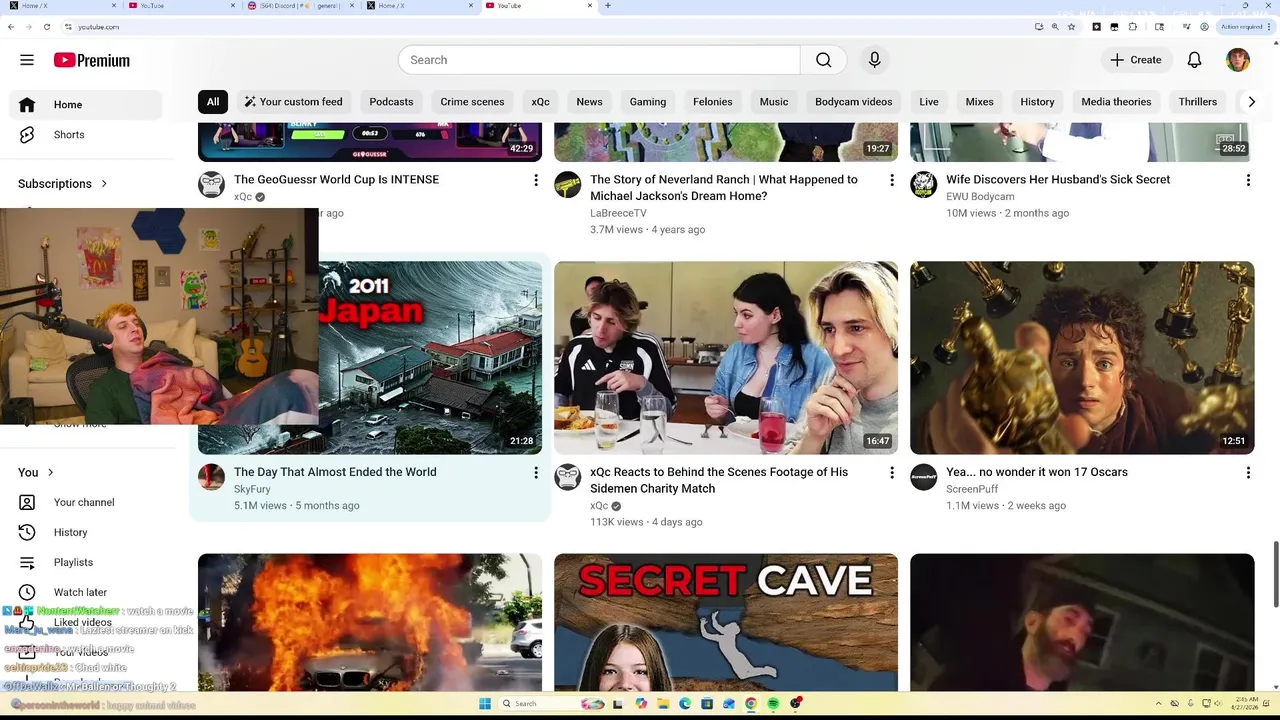Select the Your custom feed chip
This screenshot has width=1280, height=720.
click(293, 102)
